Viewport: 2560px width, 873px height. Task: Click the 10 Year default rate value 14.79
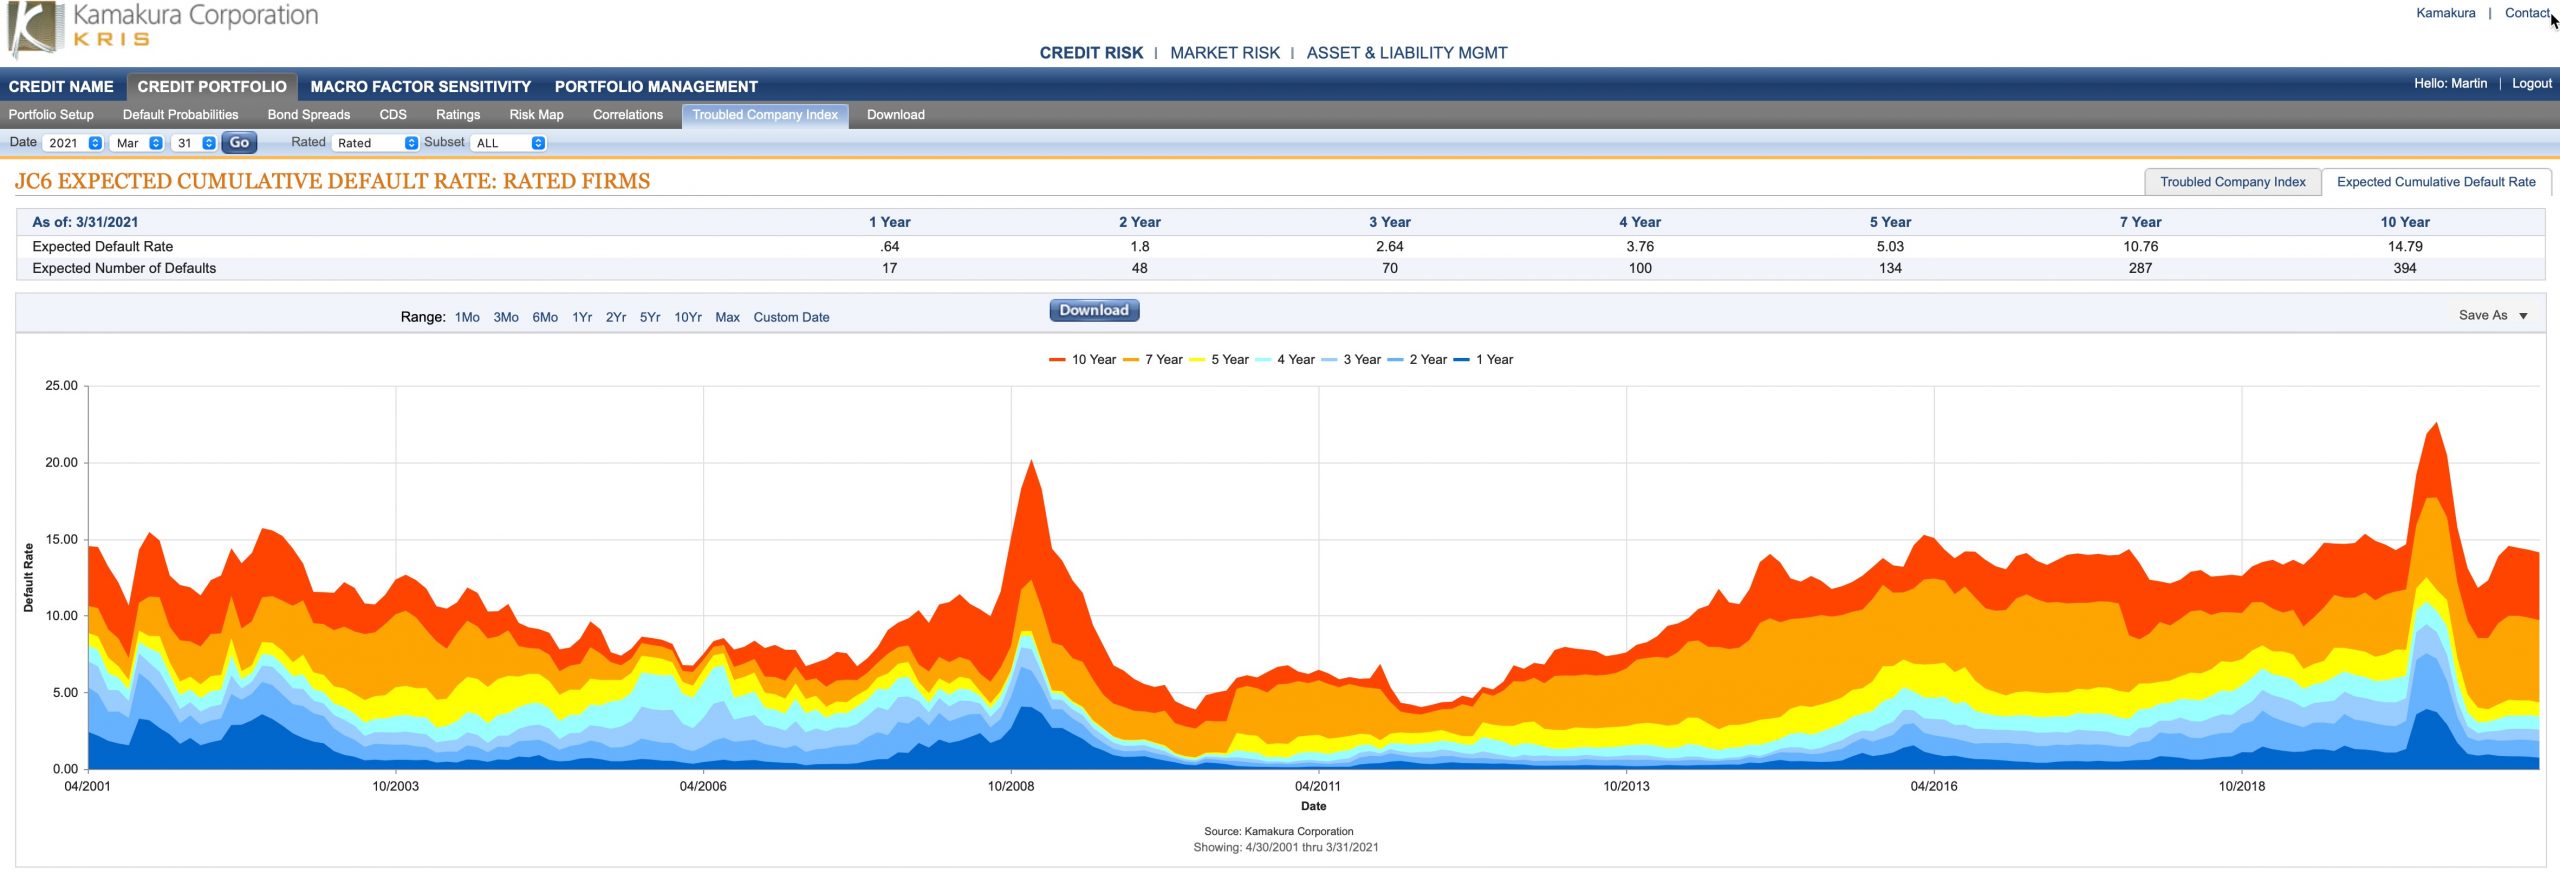tap(2404, 247)
